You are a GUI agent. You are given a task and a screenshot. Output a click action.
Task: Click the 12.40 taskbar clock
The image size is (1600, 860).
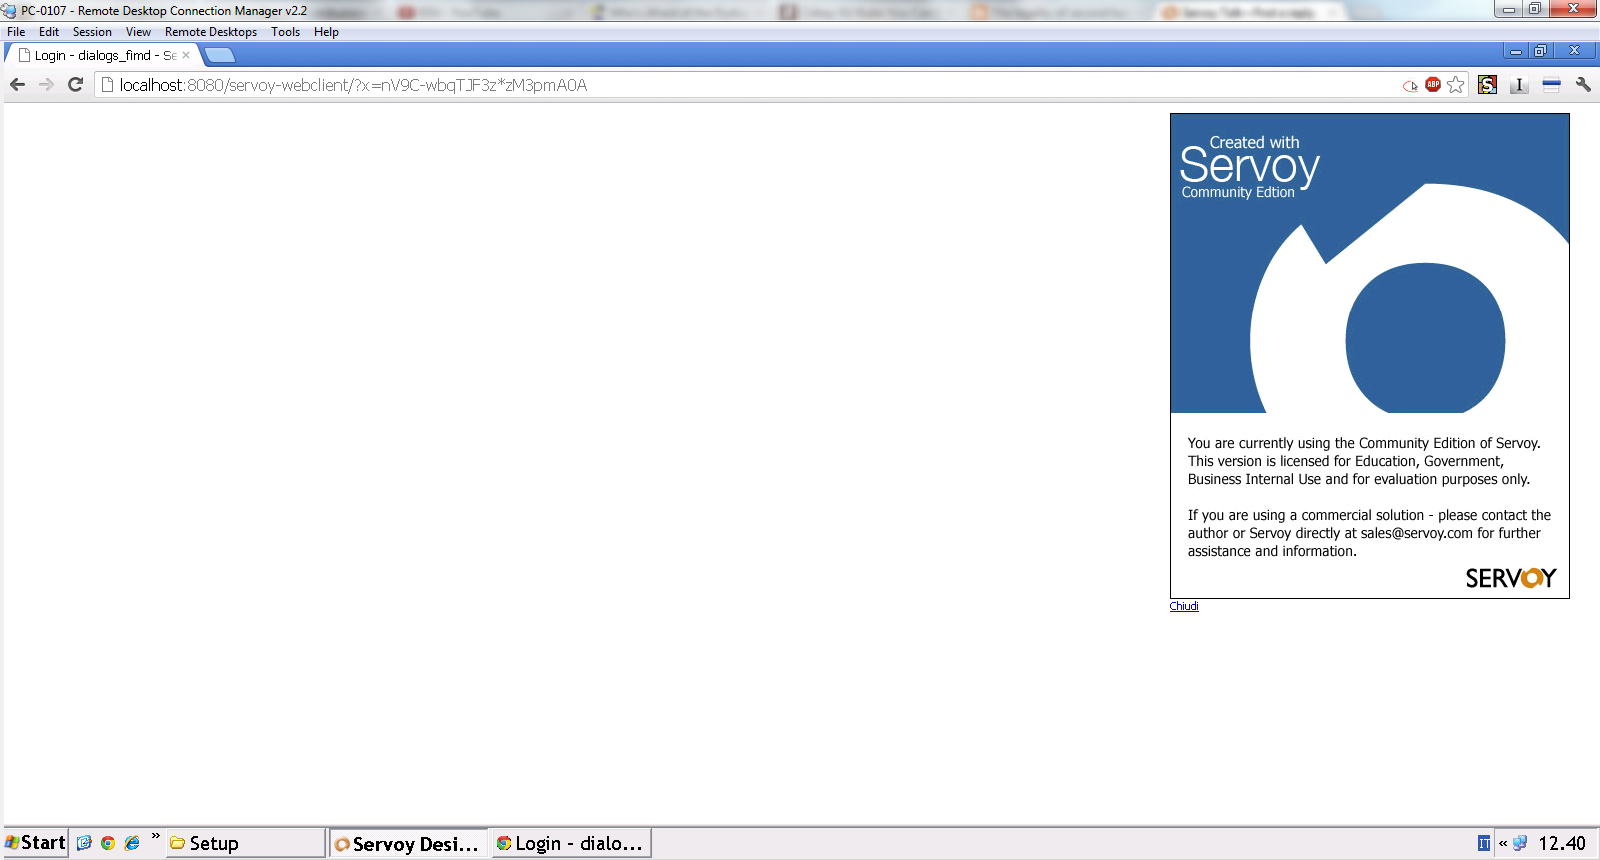pyautogui.click(x=1562, y=843)
